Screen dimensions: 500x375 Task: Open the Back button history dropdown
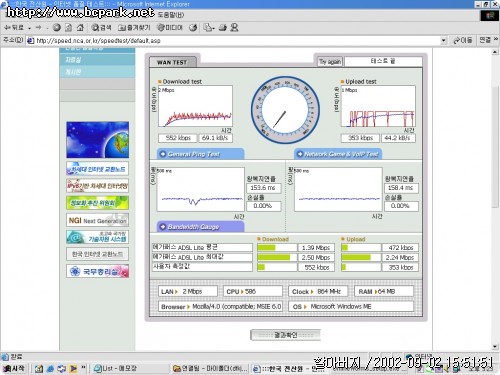pos(29,28)
